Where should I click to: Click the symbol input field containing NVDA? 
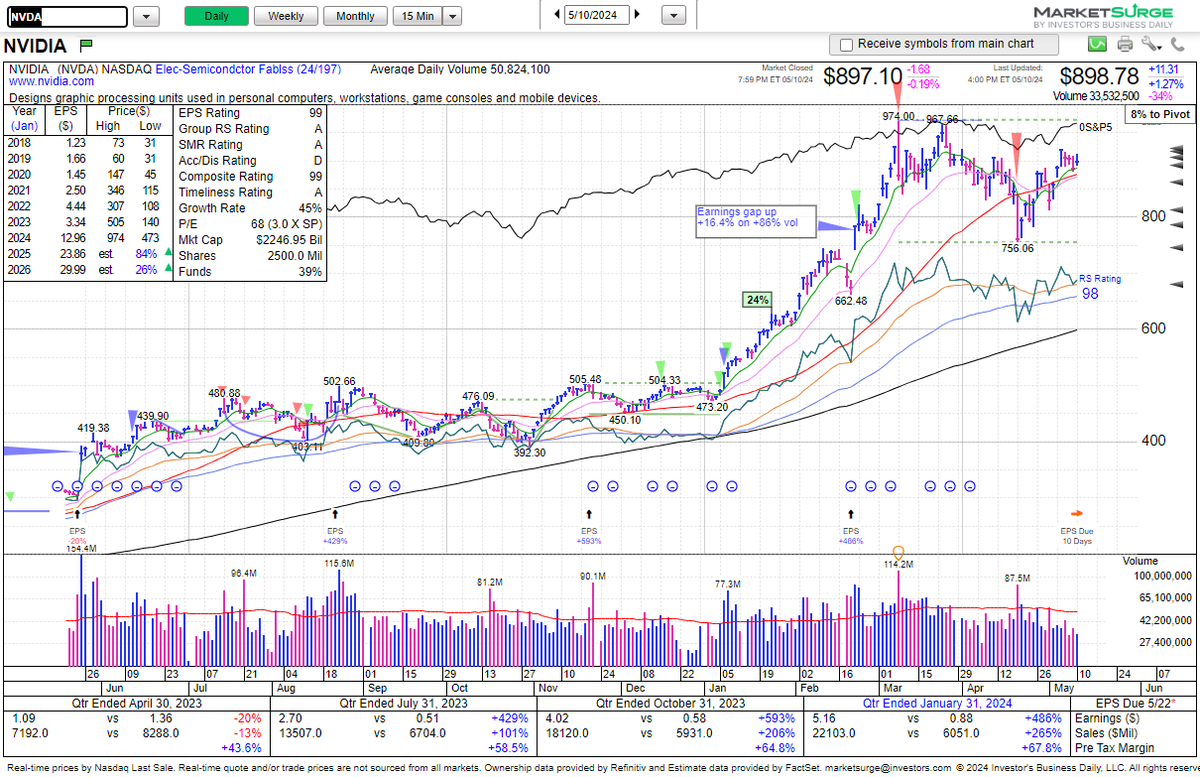pos(65,16)
